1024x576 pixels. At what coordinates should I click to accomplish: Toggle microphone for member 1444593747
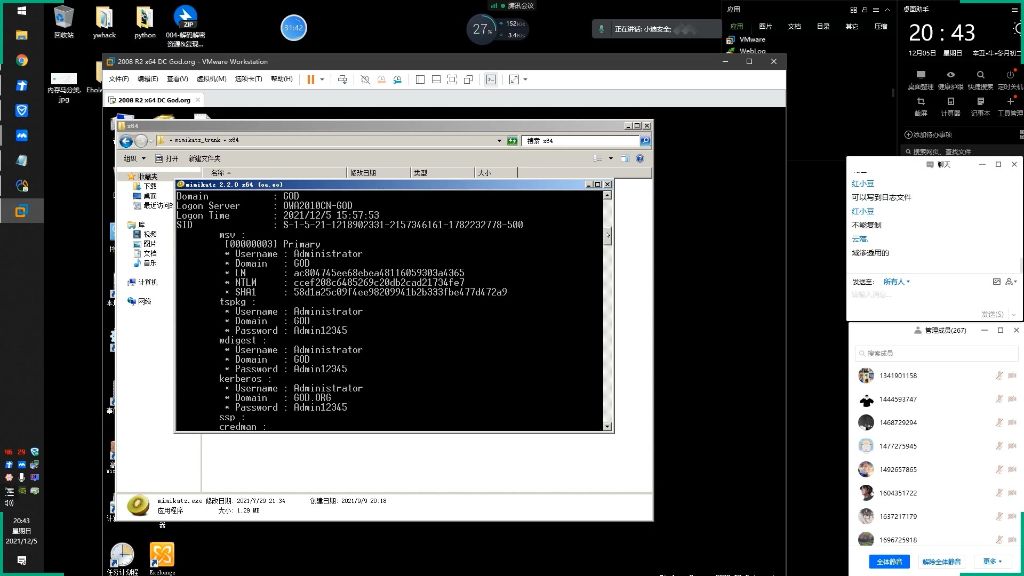999,399
